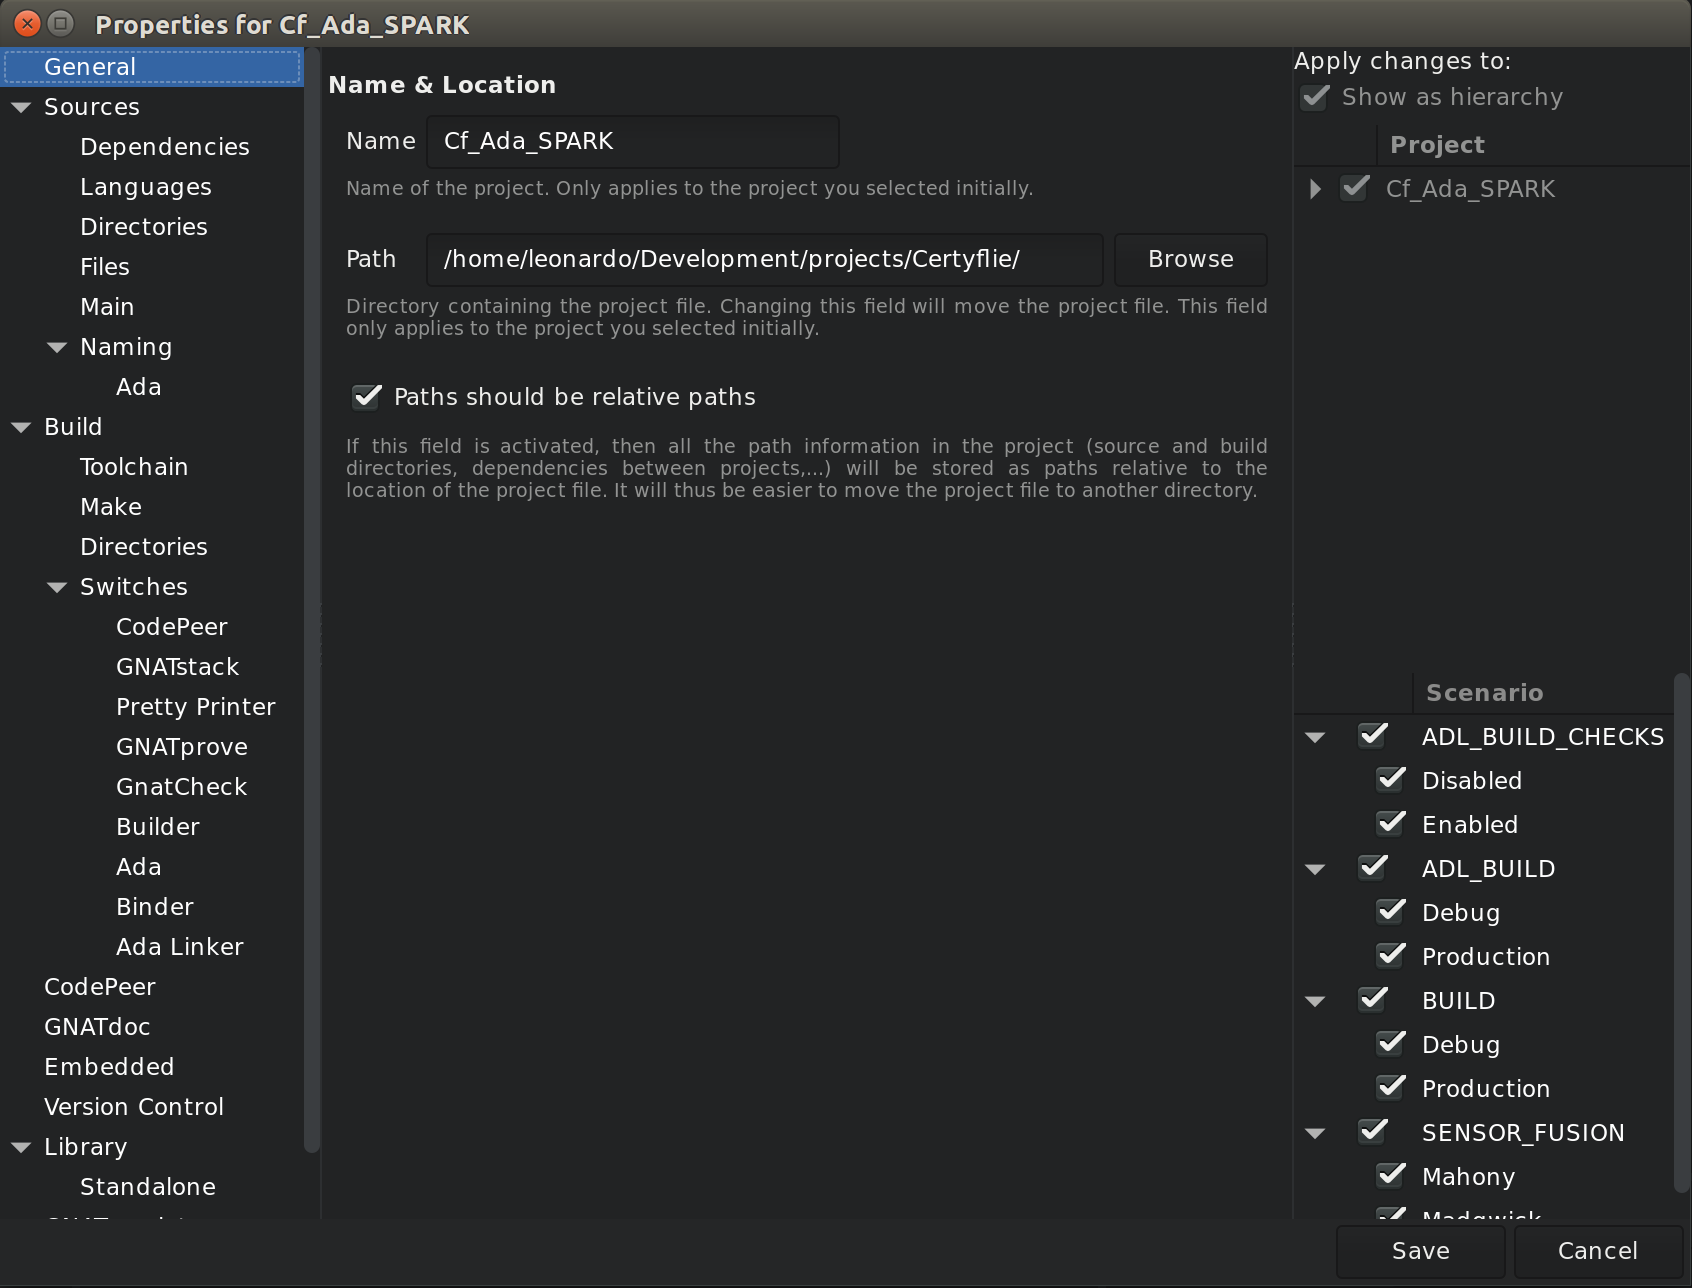Open the Languages page
This screenshot has height=1288, width=1692.
(x=146, y=187)
